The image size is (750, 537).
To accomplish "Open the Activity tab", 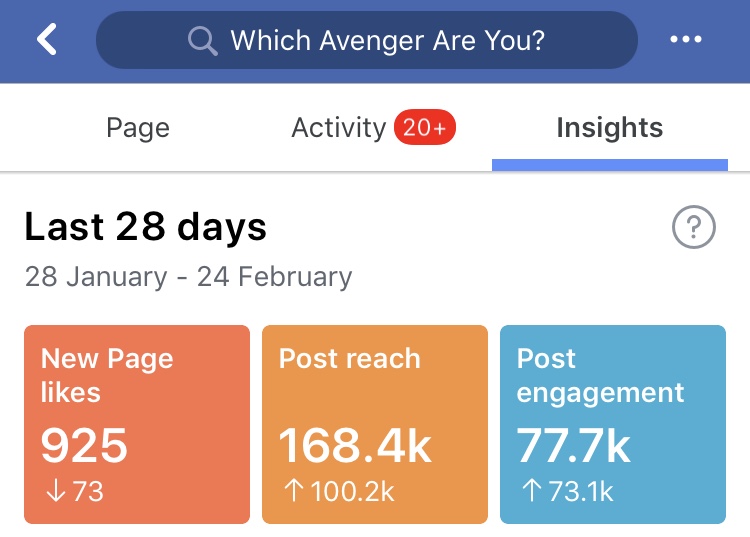I will [x=338, y=128].
